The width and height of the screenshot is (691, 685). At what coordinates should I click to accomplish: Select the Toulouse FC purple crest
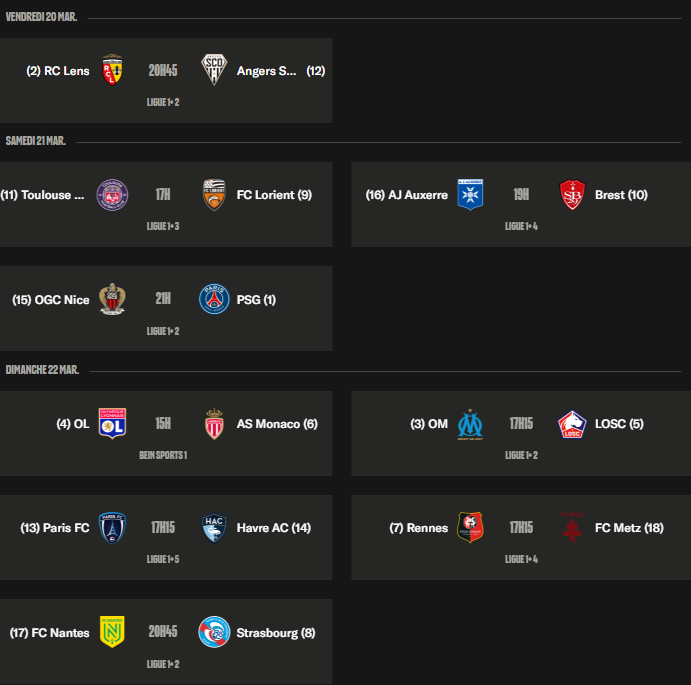[112, 195]
